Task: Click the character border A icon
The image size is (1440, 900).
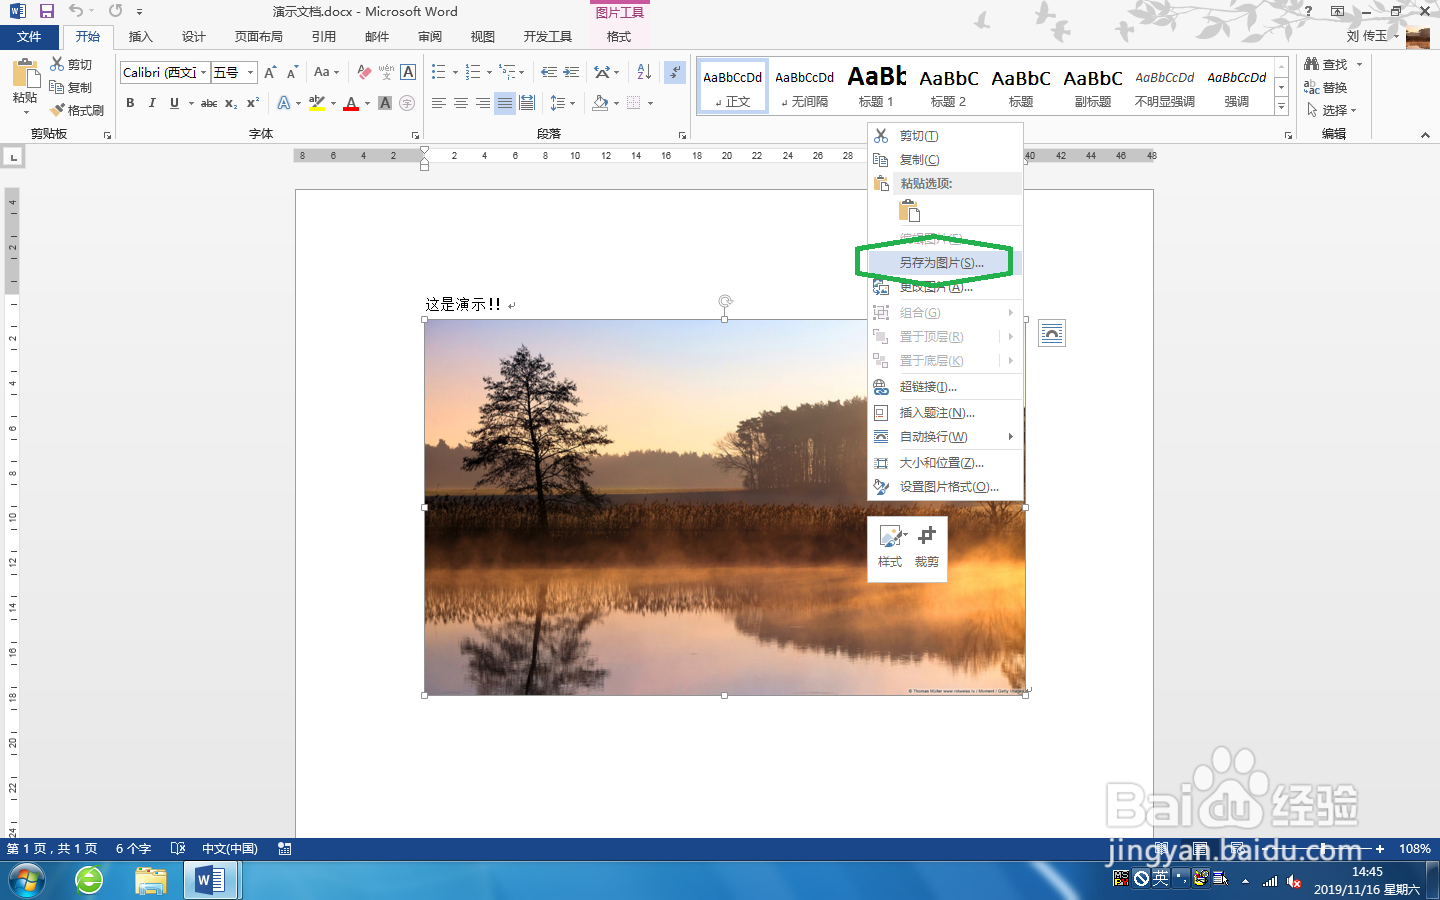Action: coord(408,72)
